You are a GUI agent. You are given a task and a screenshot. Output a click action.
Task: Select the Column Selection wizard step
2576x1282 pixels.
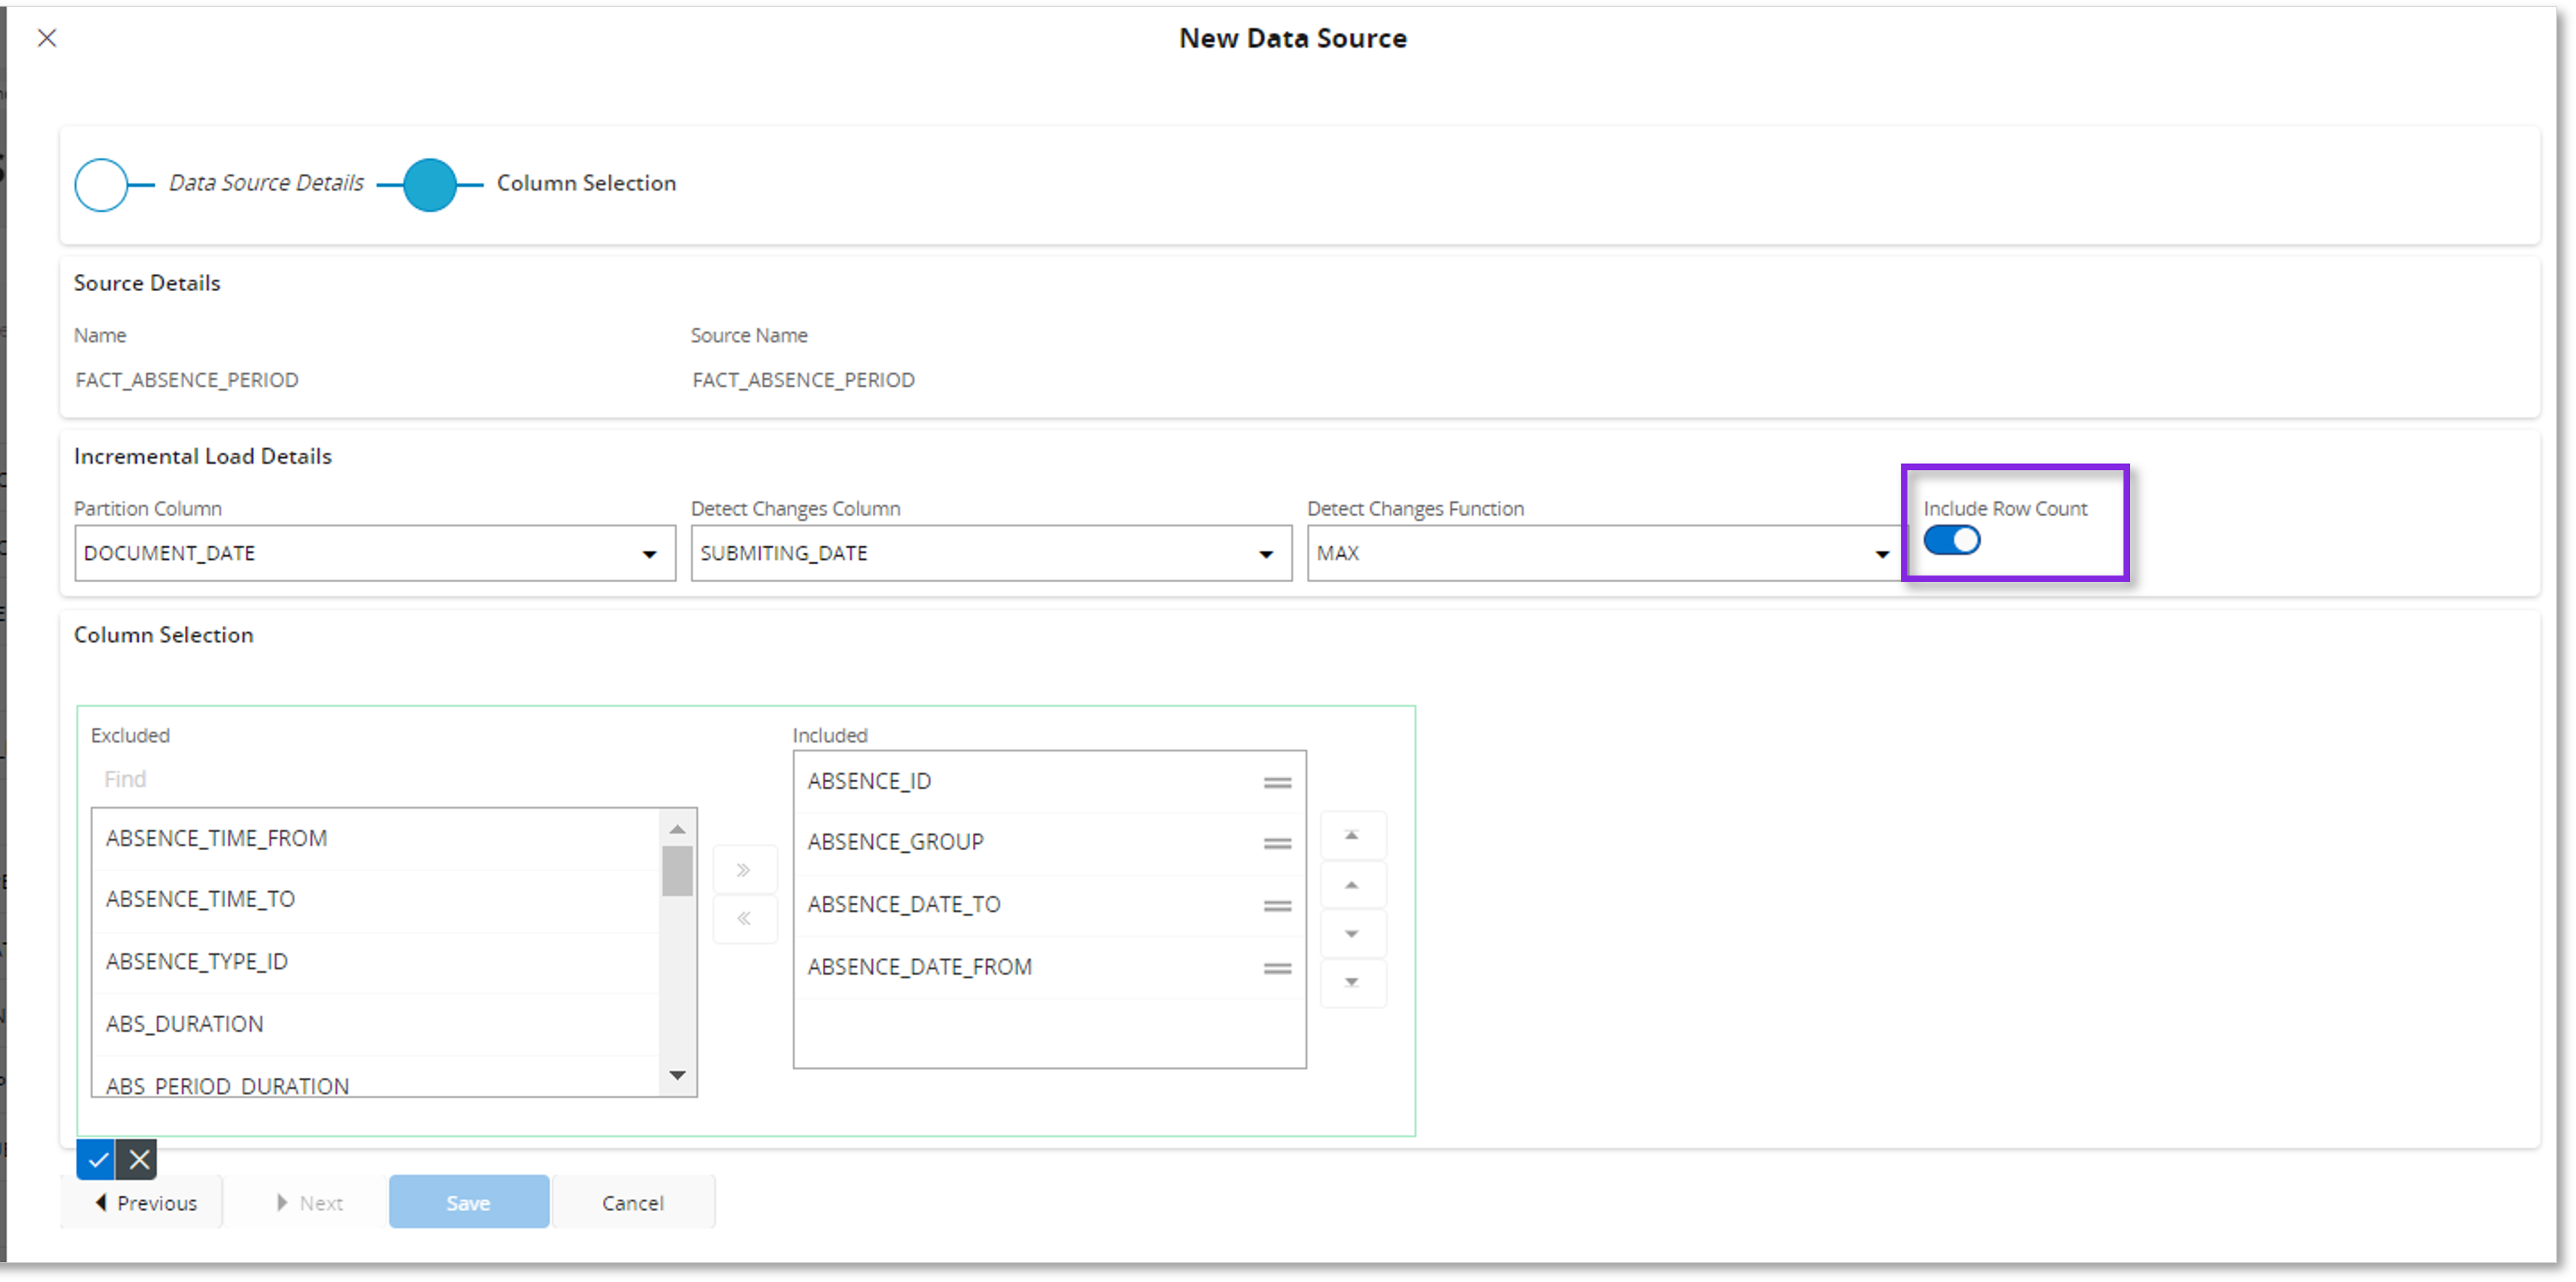[x=430, y=184]
